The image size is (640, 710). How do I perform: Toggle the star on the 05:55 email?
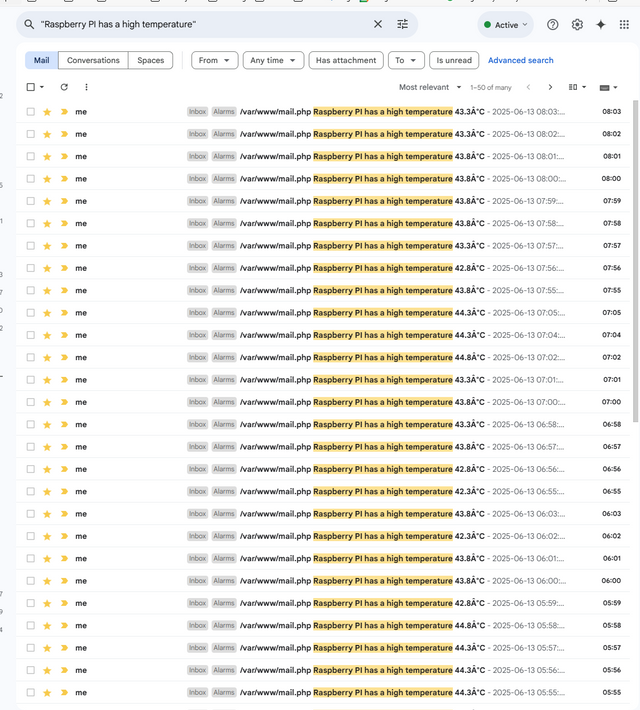coord(47,693)
